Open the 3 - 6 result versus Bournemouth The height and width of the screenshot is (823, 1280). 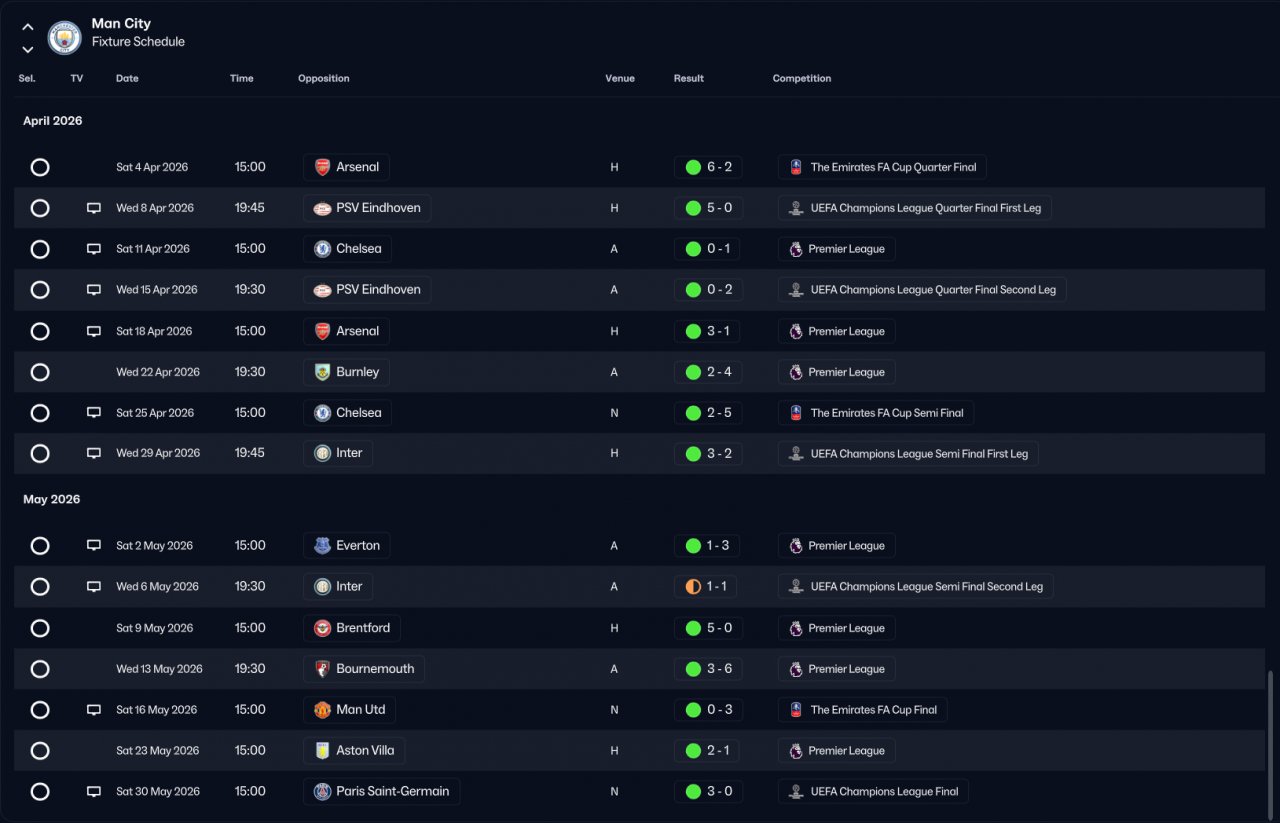click(x=708, y=669)
